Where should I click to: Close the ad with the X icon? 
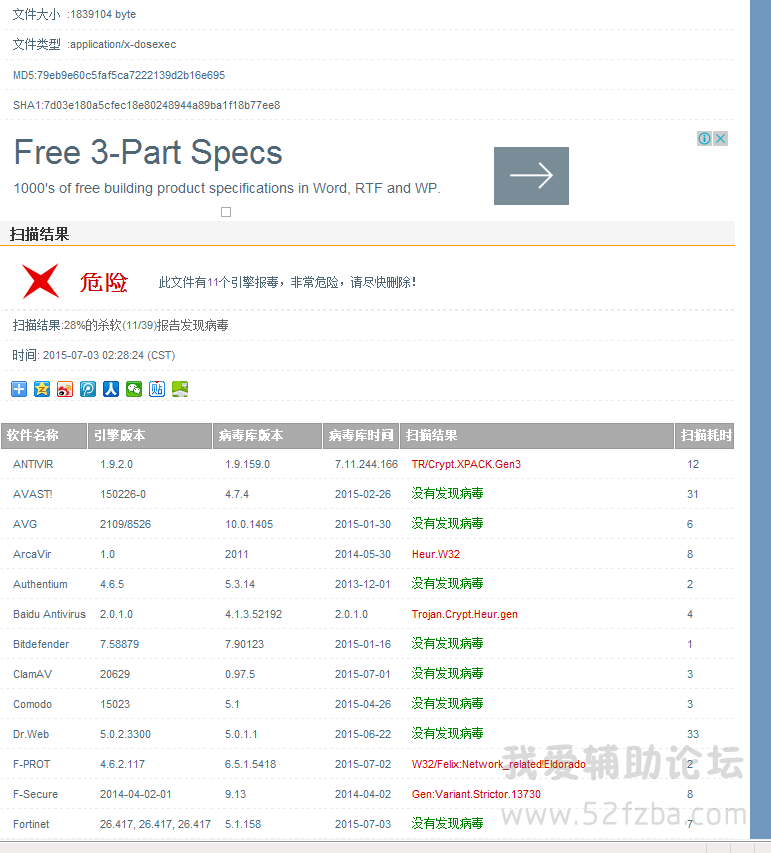[720, 139]
